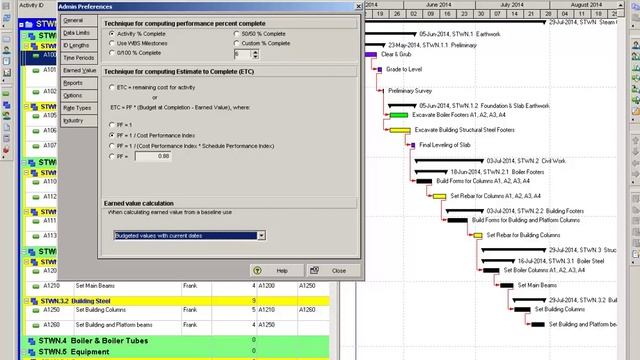Expand the STWN.5 Equipment group
This screenshot has width=640, height=360.
(x=24, y=352)
